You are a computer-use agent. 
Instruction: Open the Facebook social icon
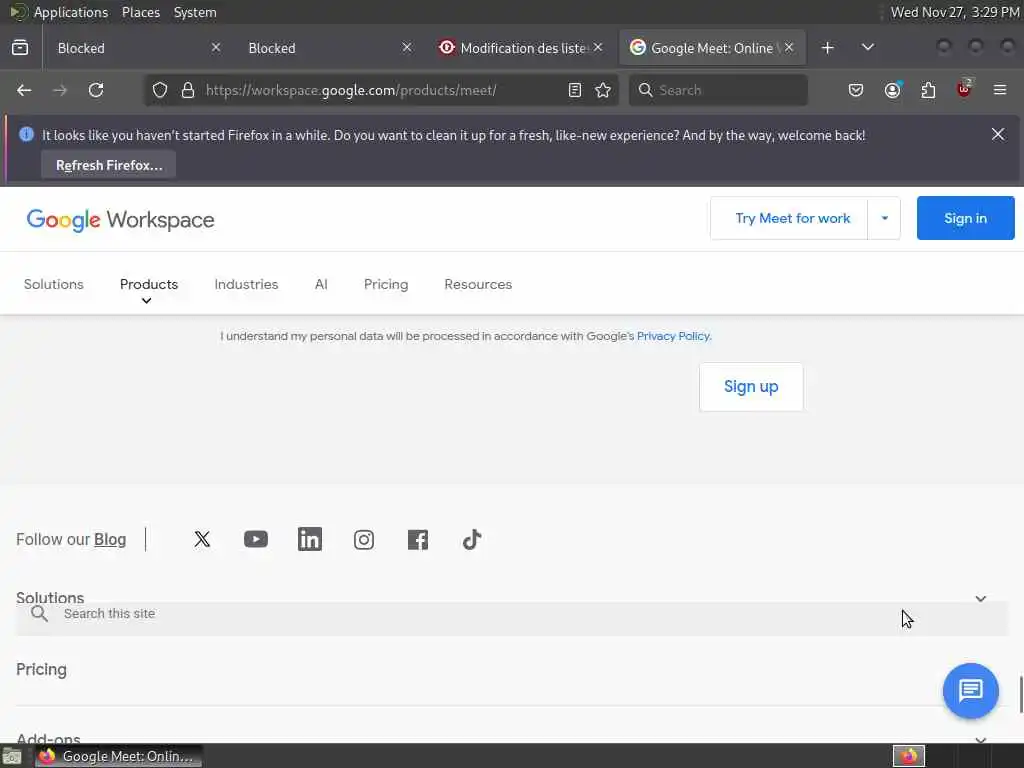418,539
